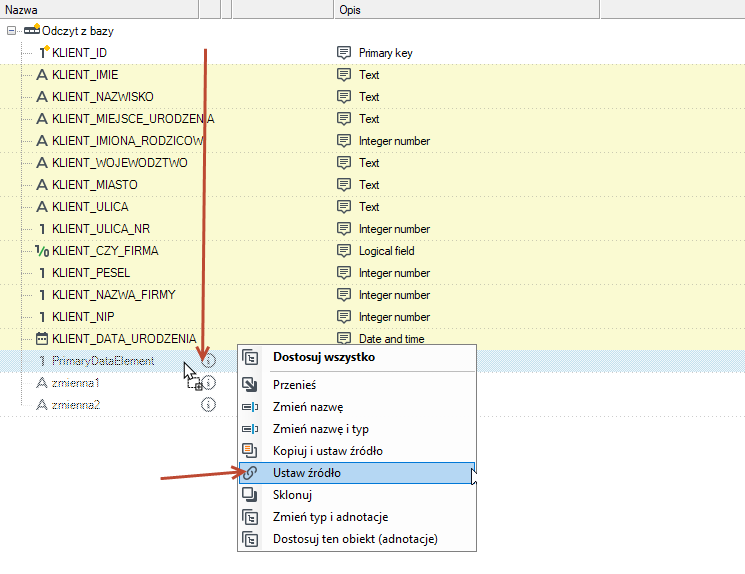Screen dimensions: 745x574
Task: Select the KLIENT_NAZWA_FIRMY row
Action: click(x=372, y=295)
